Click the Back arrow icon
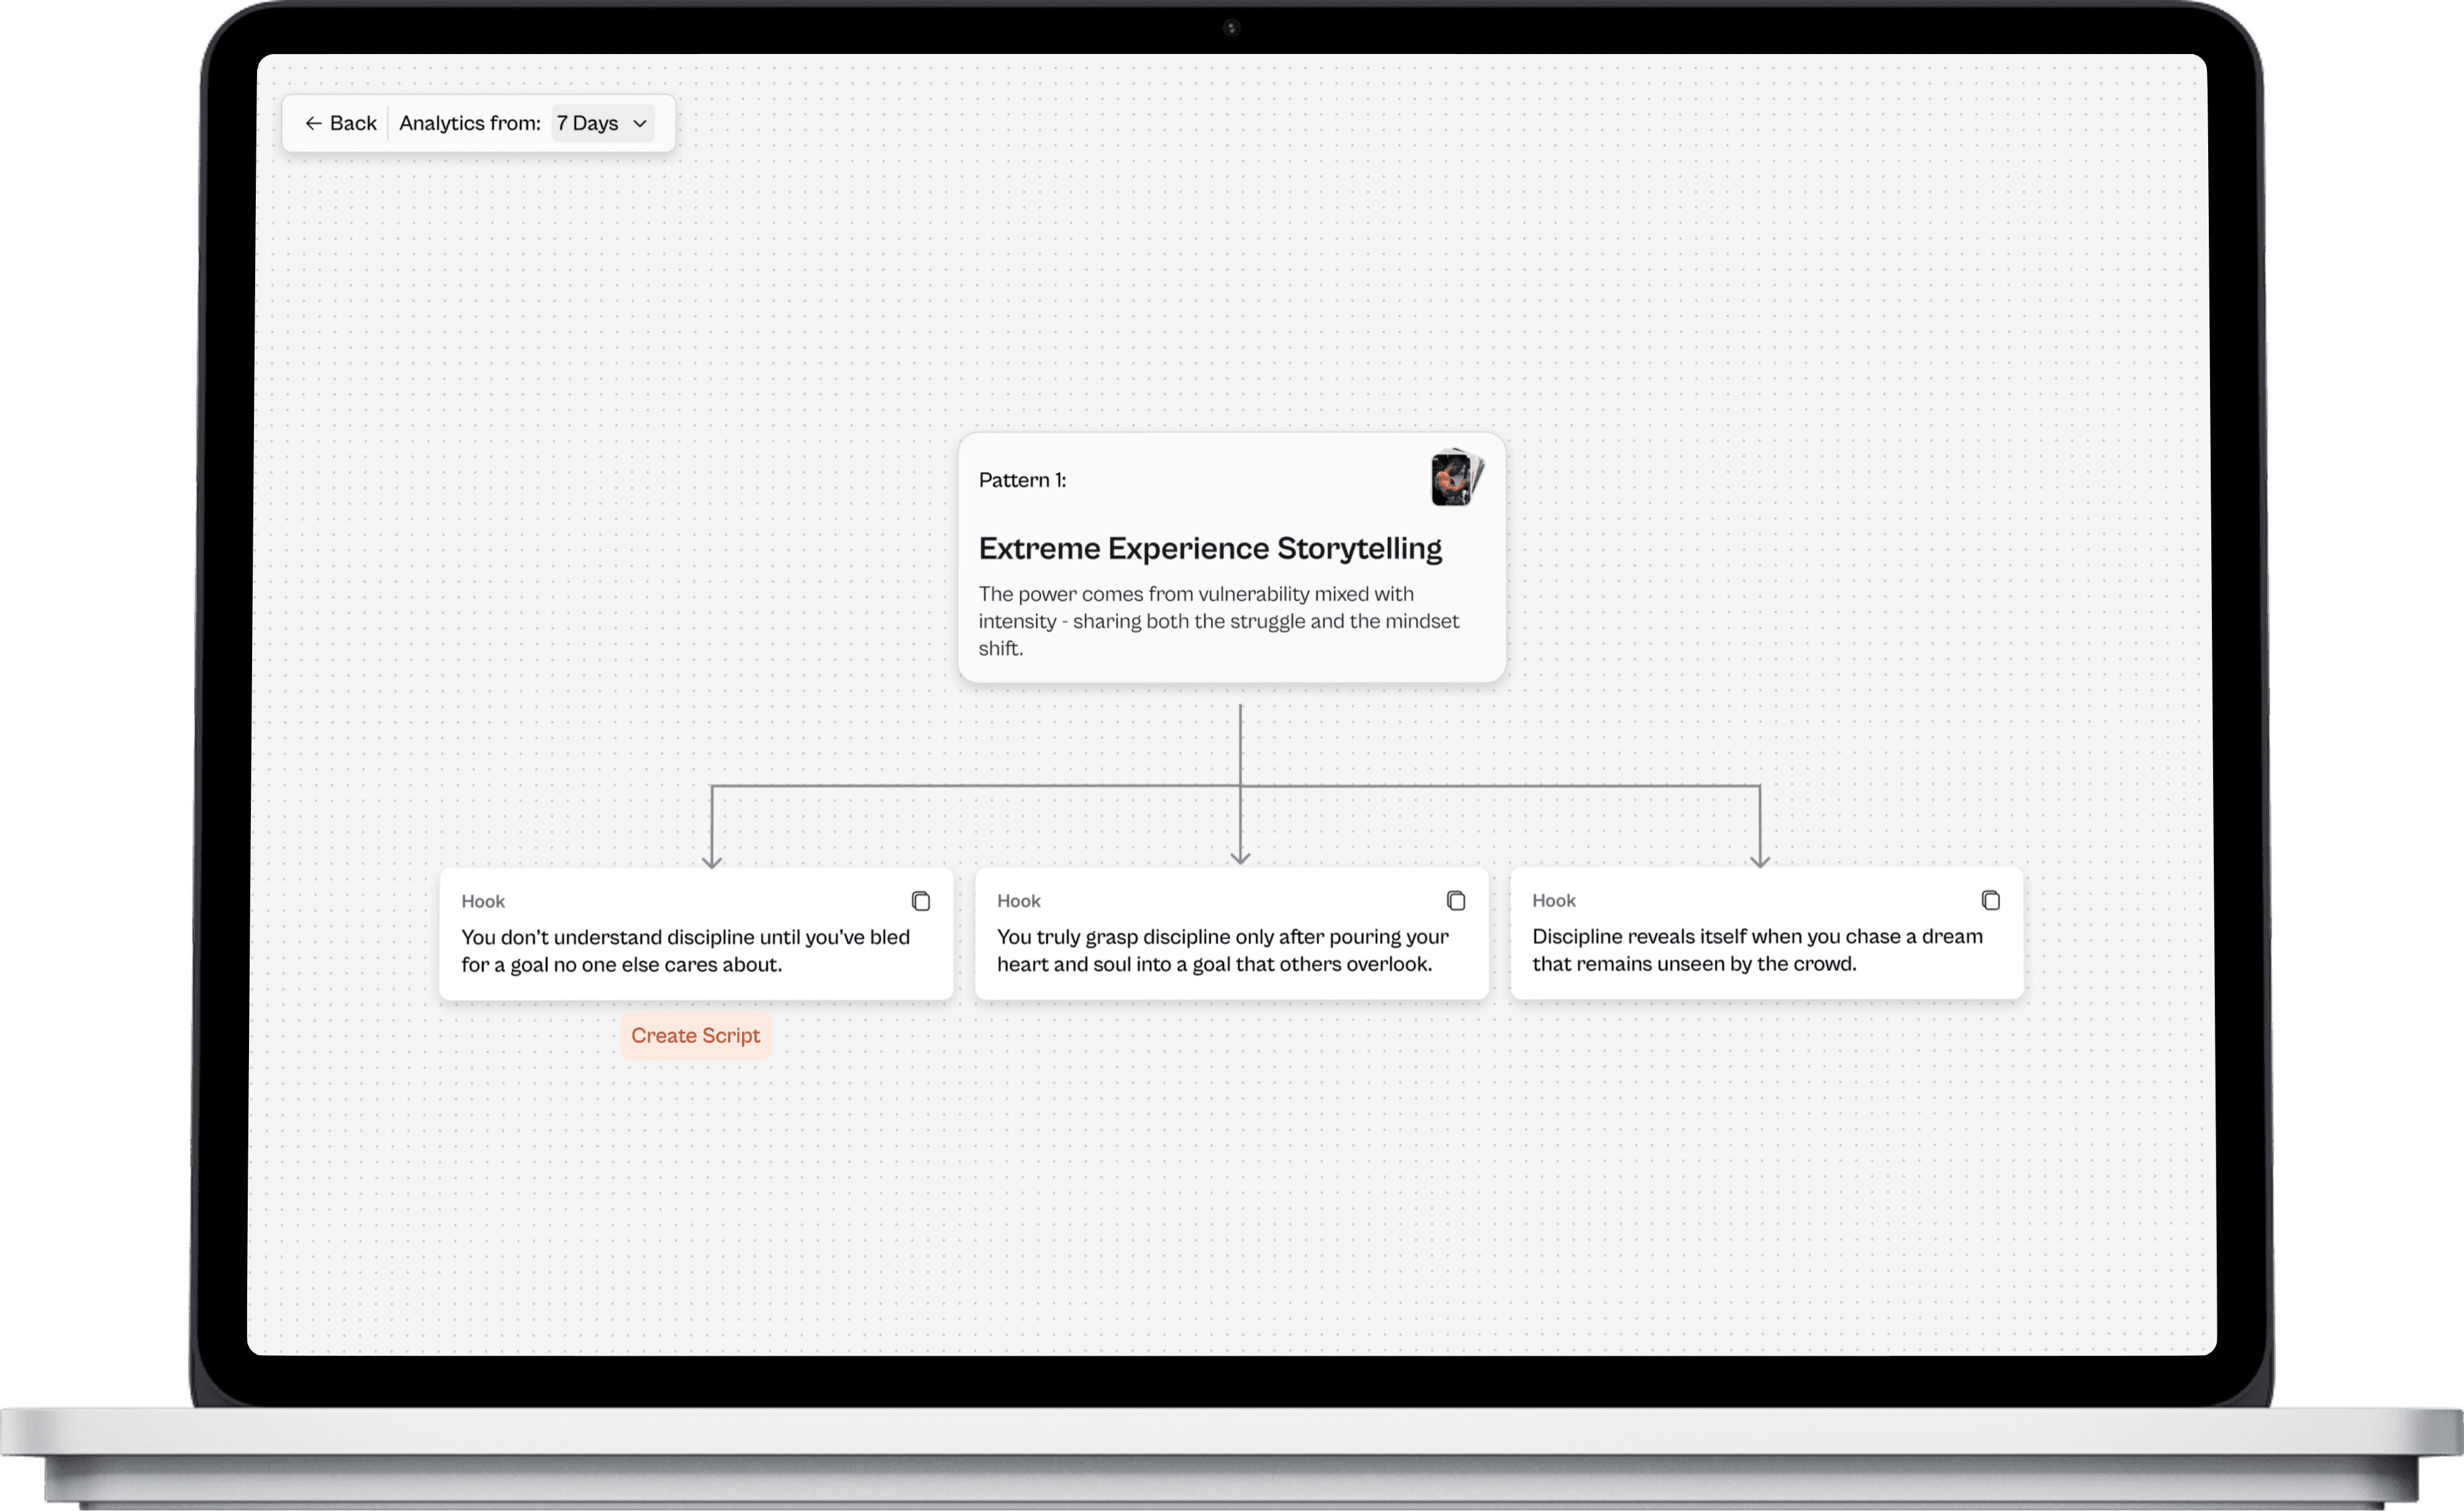Image resolution: width=2464 pixels, height=1511 pixels. pos(313,123)
